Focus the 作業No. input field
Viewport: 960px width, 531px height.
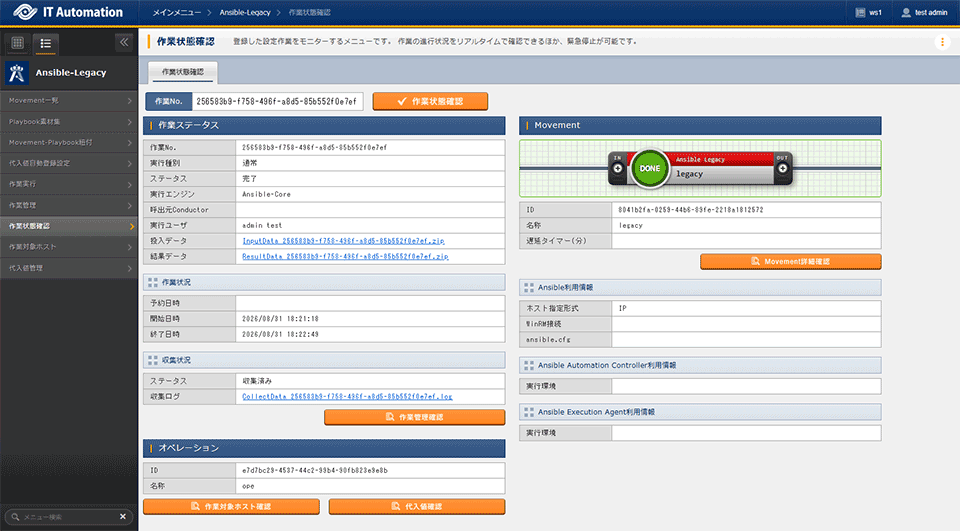pos(277,101)
